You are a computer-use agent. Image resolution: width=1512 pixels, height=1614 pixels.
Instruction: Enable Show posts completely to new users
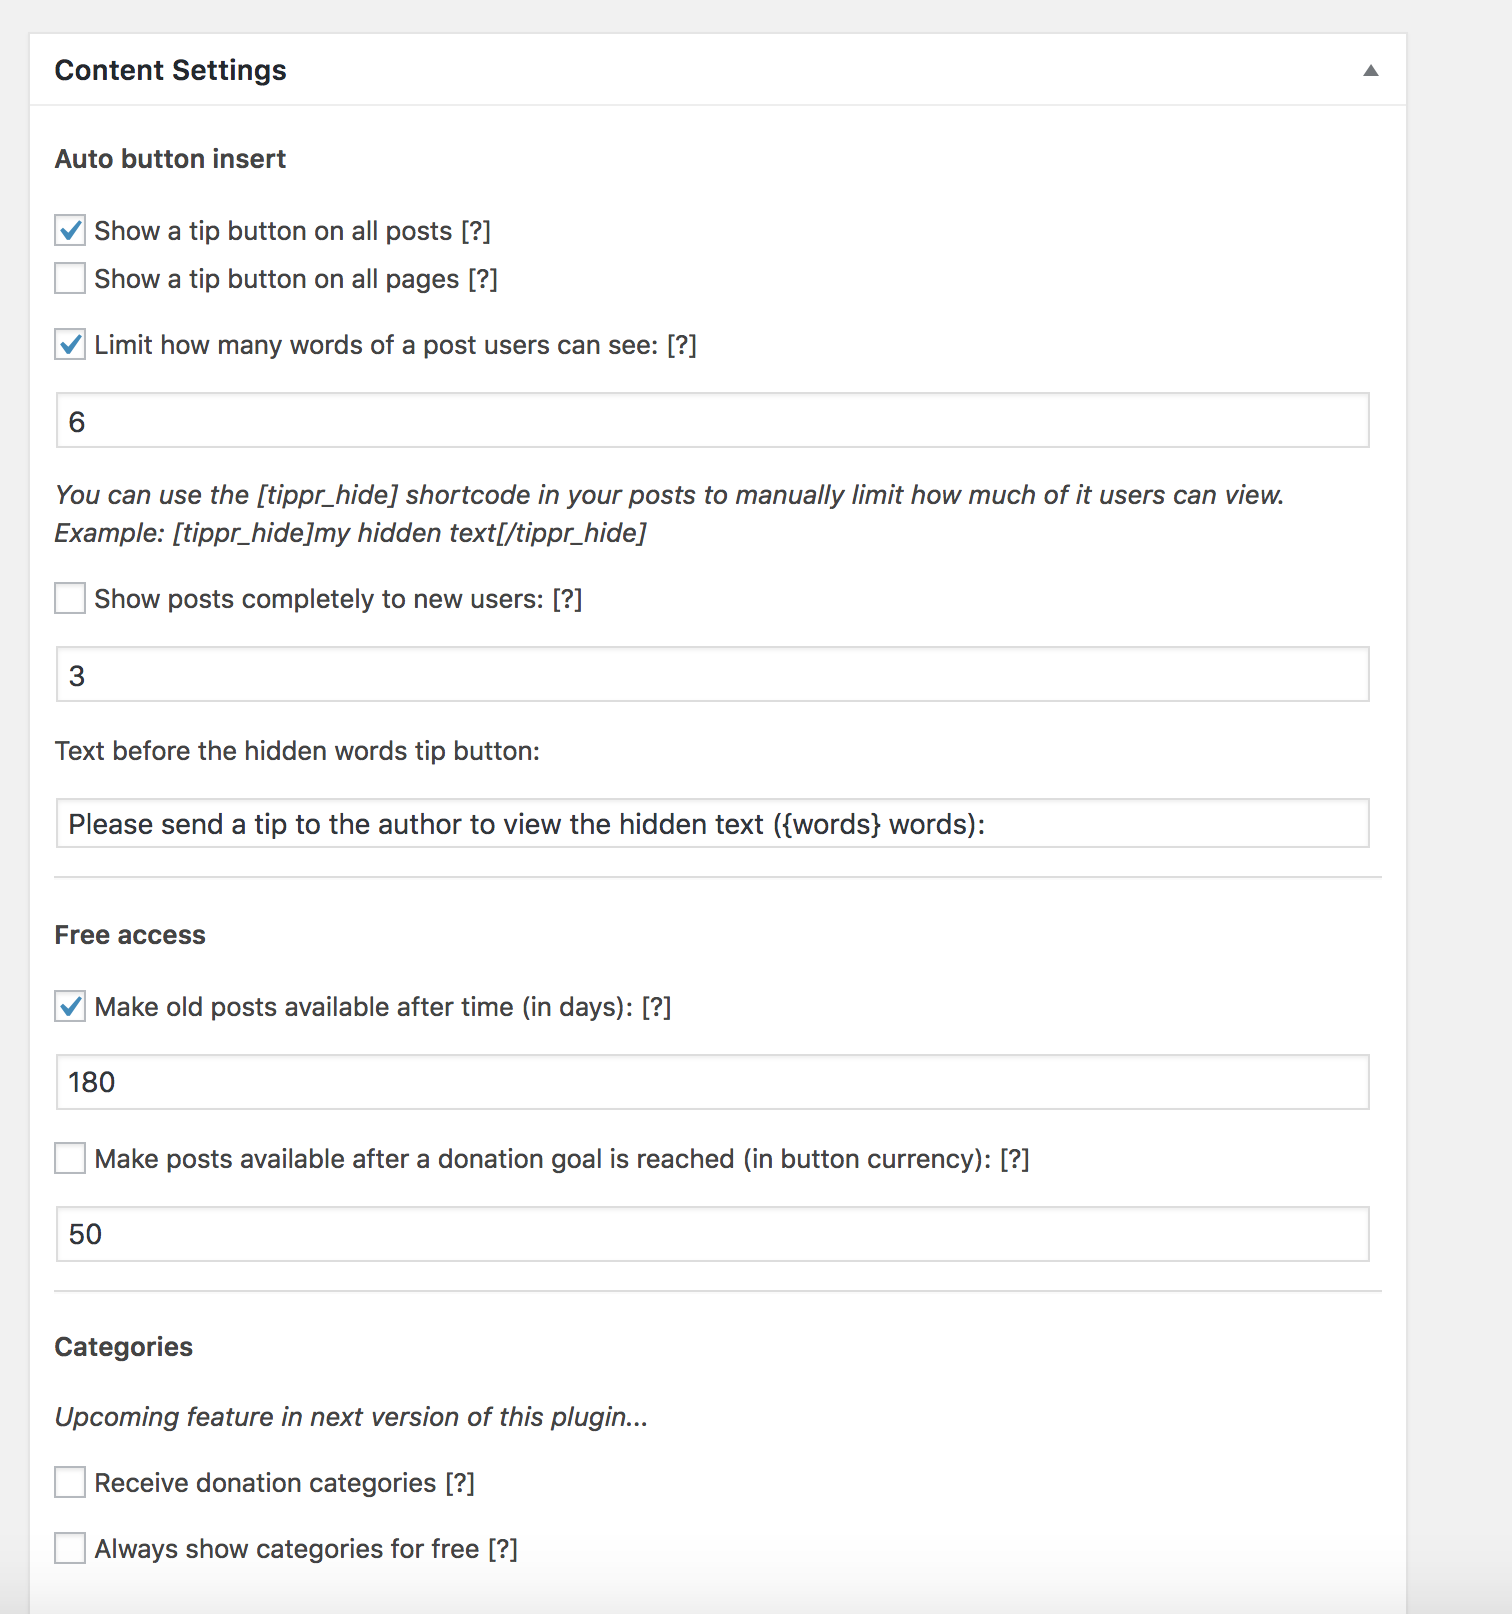pos(70,598)
